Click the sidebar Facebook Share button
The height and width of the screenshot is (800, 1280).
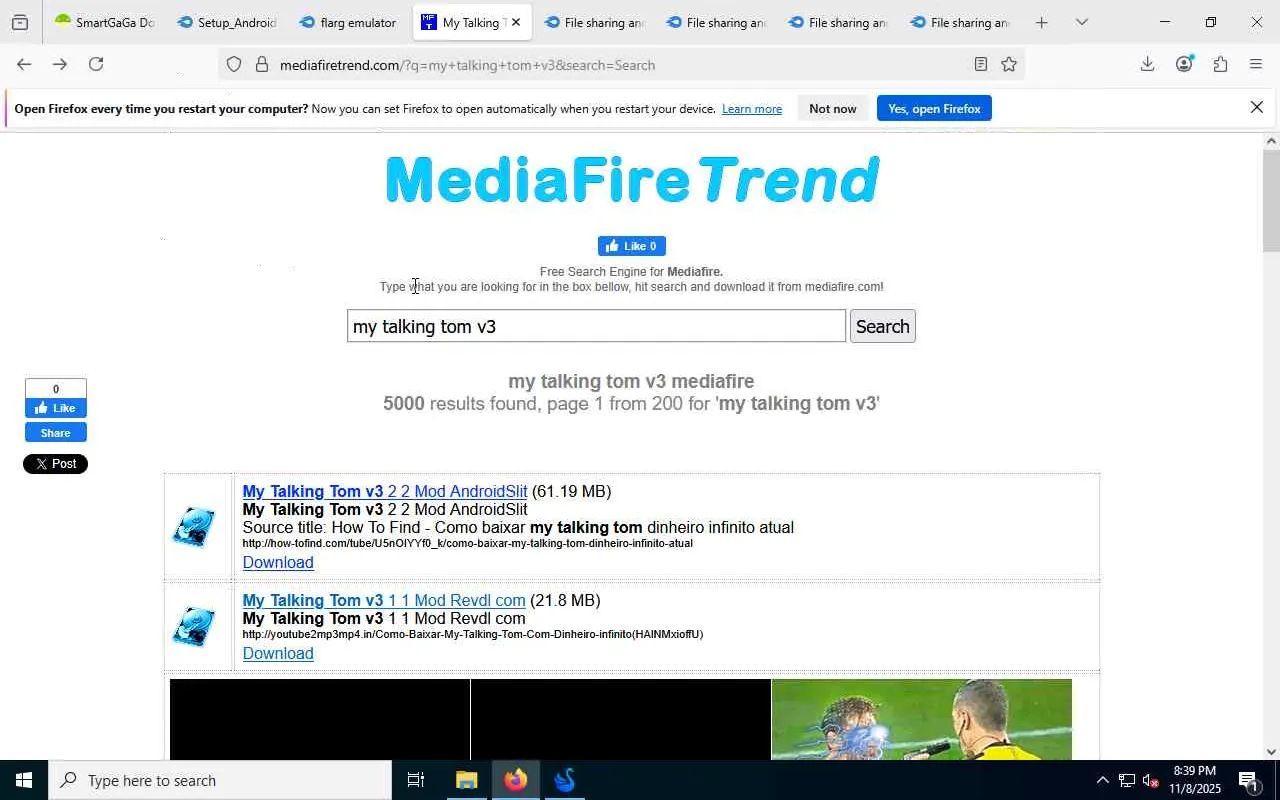click(56, 432)
